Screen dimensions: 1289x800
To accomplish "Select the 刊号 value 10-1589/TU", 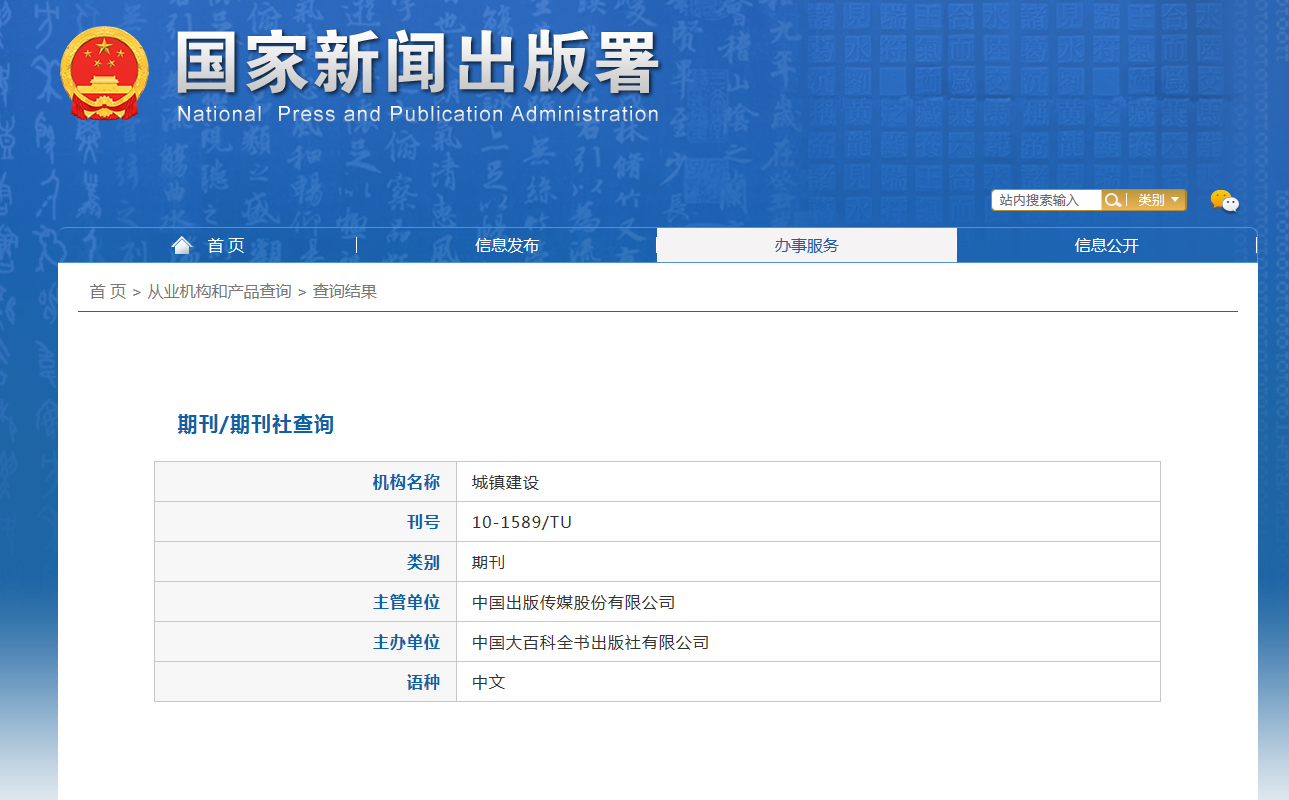I will [x=520, y=521].
